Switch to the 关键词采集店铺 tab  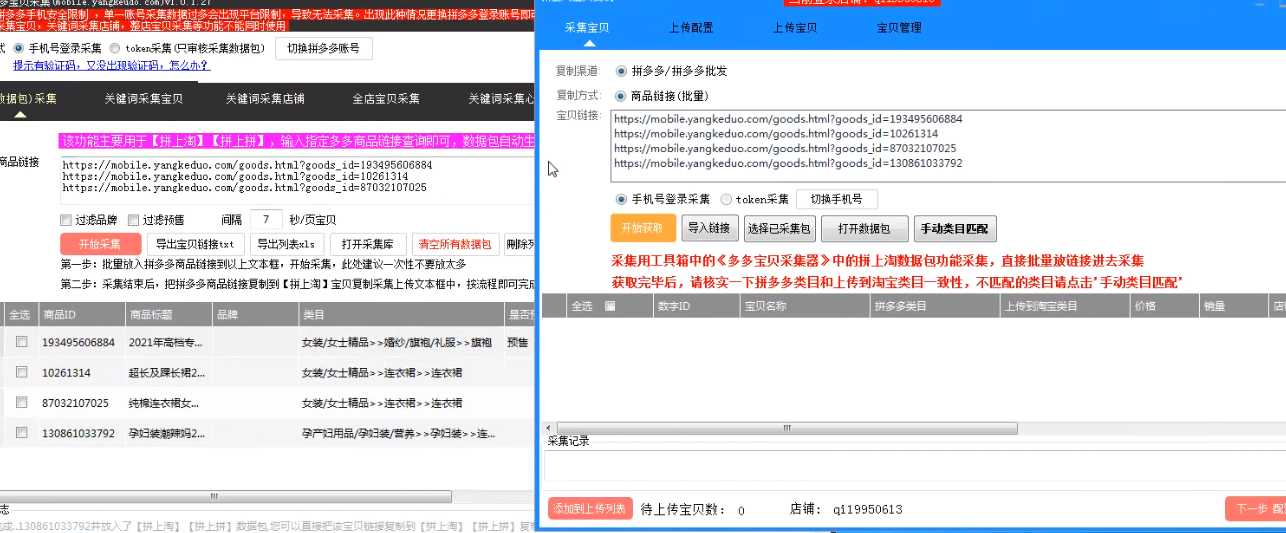(x=265, y=99)
